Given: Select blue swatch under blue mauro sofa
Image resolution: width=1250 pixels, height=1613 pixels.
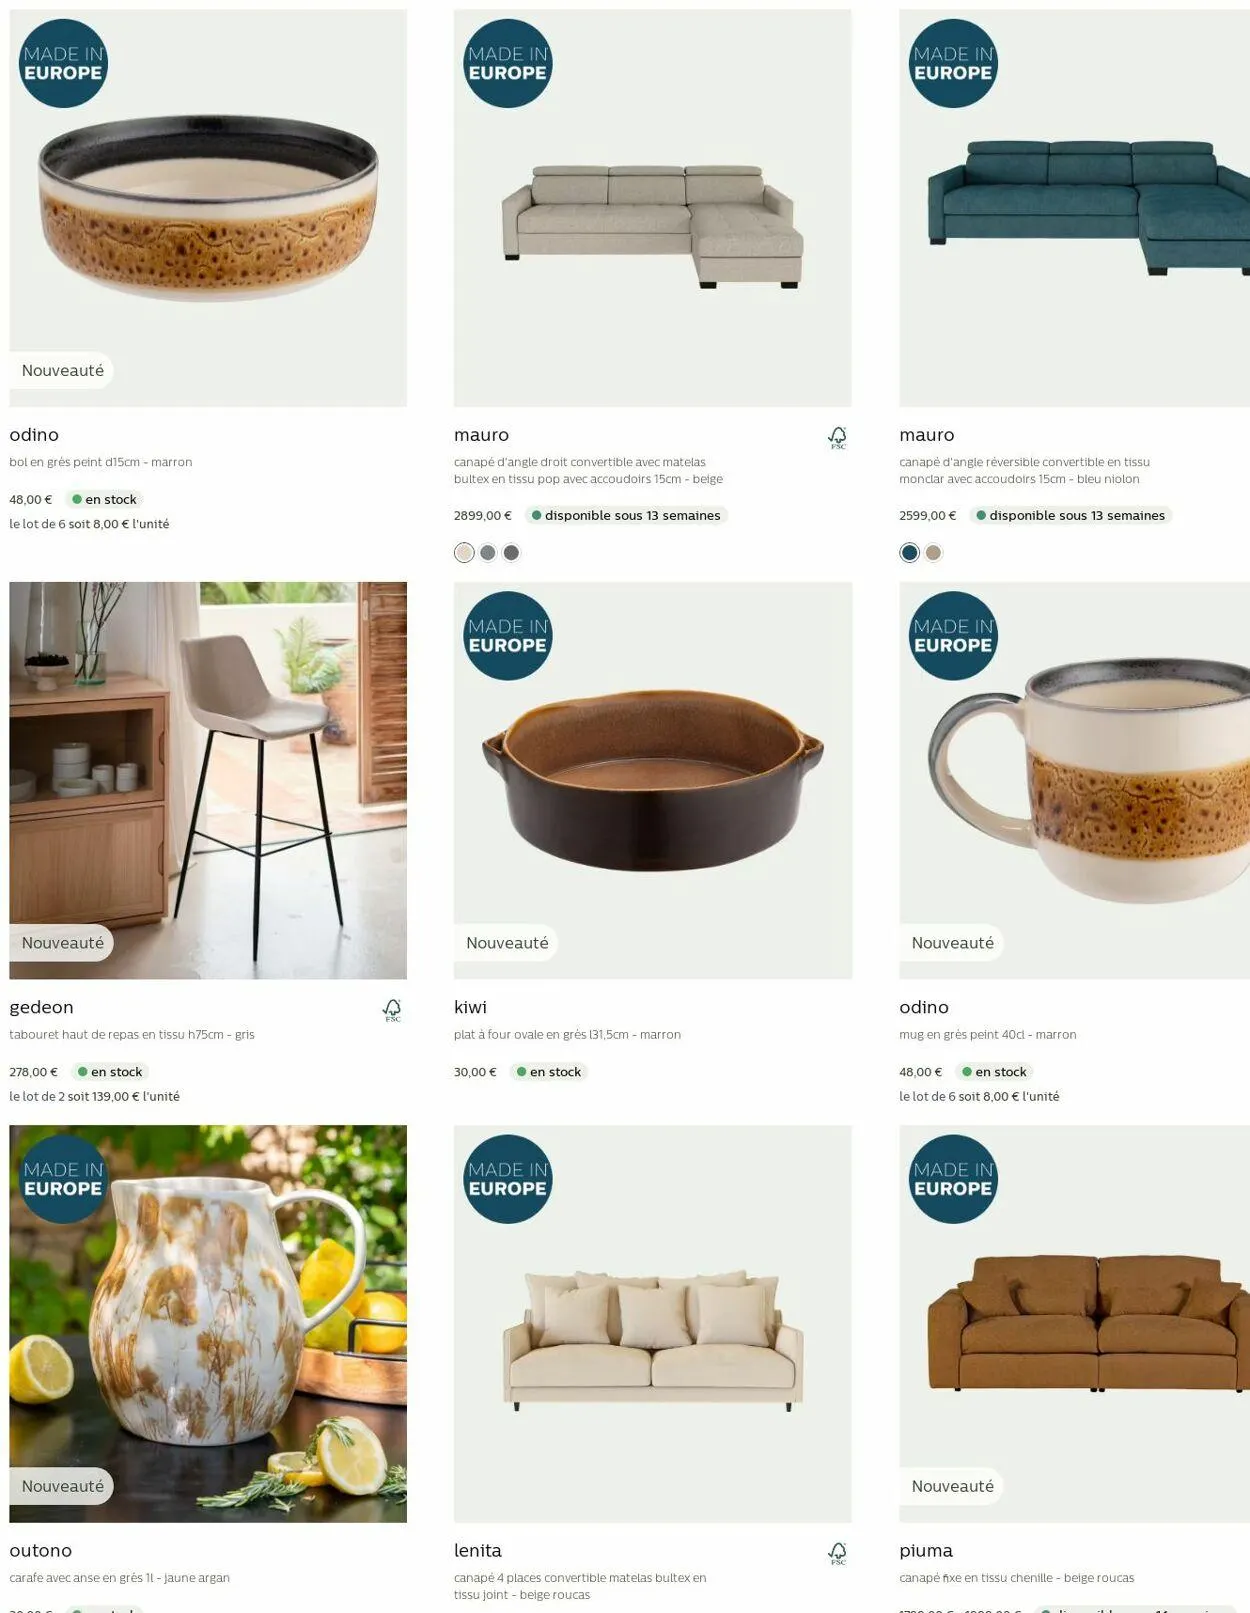Looking at the screenshot, I should pyautogui.click(x=909, y=552).
